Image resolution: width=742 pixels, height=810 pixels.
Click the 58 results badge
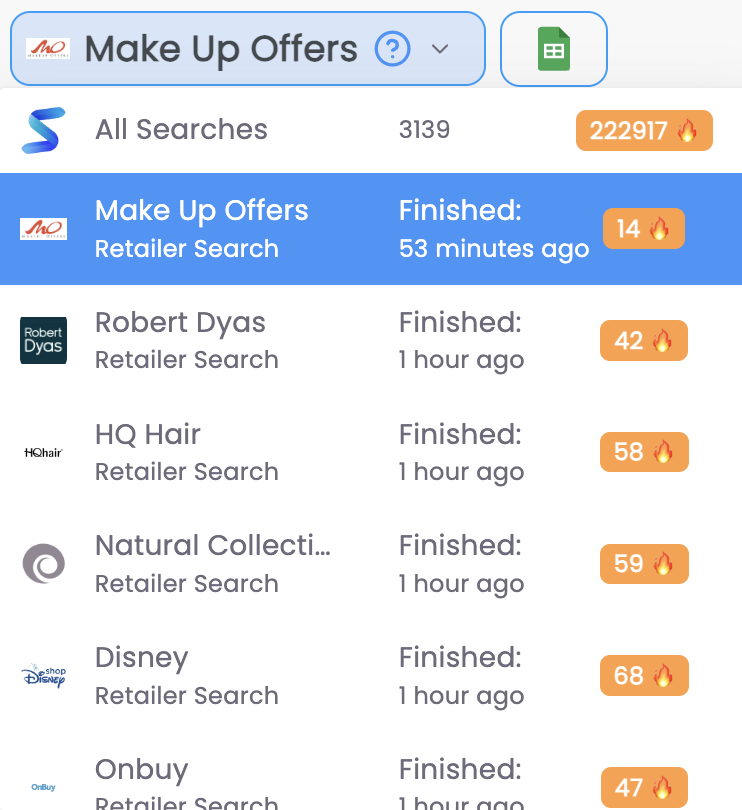click(644, 452)
